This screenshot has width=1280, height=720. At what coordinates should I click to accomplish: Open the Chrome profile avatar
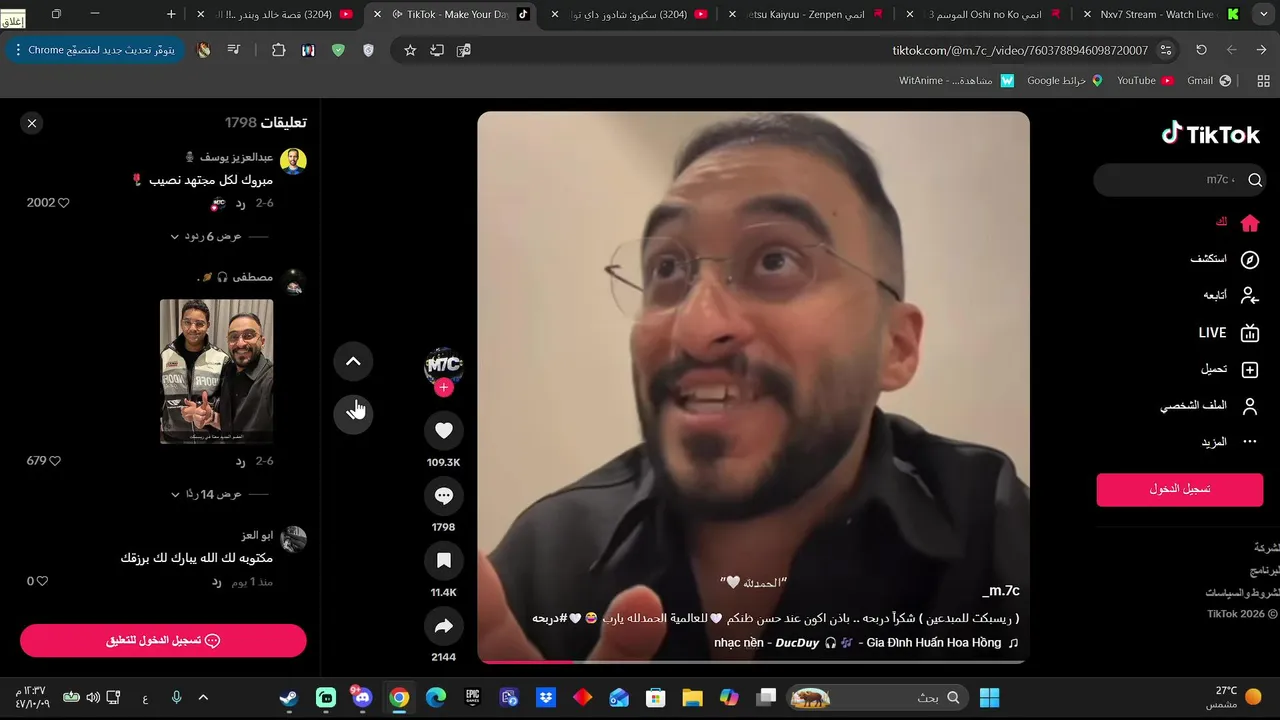point(204,50)
